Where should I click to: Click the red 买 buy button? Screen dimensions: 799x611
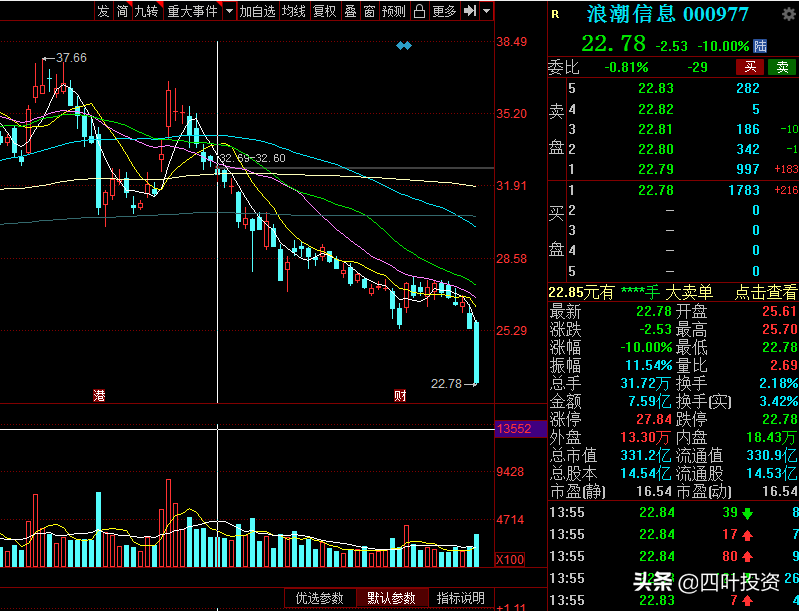pyautogui.click(x=750, y=67)
